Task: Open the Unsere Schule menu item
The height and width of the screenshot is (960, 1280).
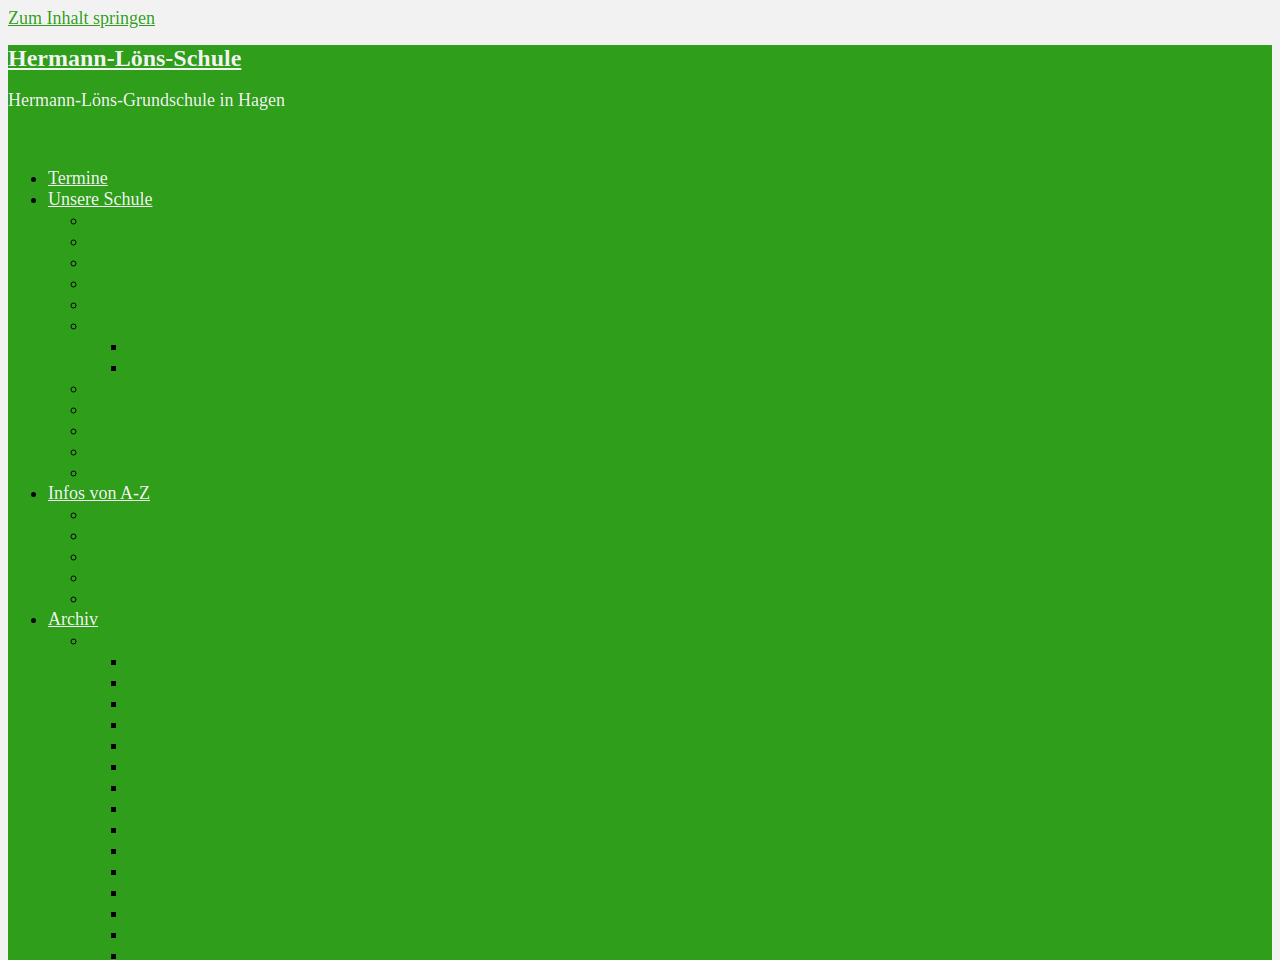Action: point(100,199)
